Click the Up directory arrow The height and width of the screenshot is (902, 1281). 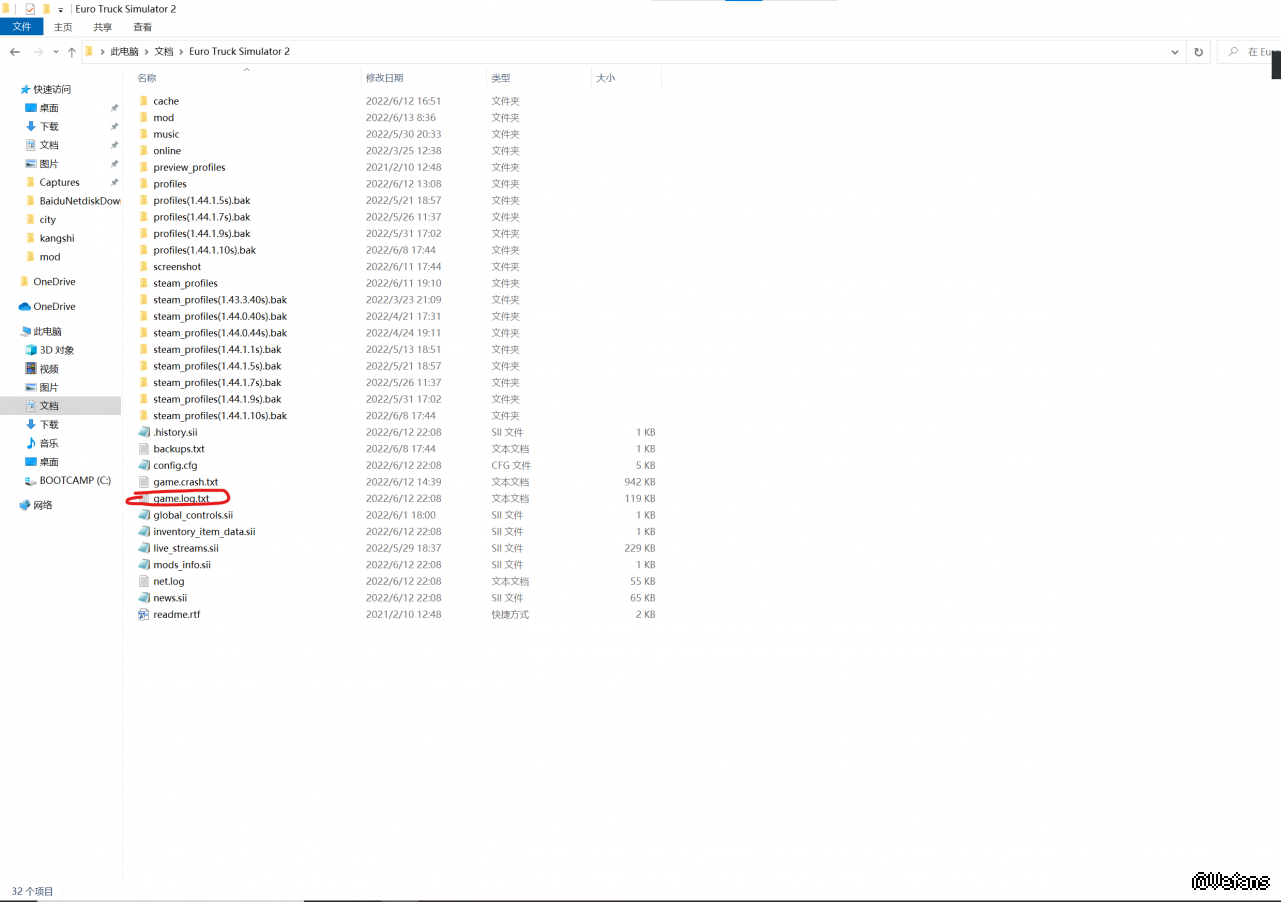tap(71, 52)
